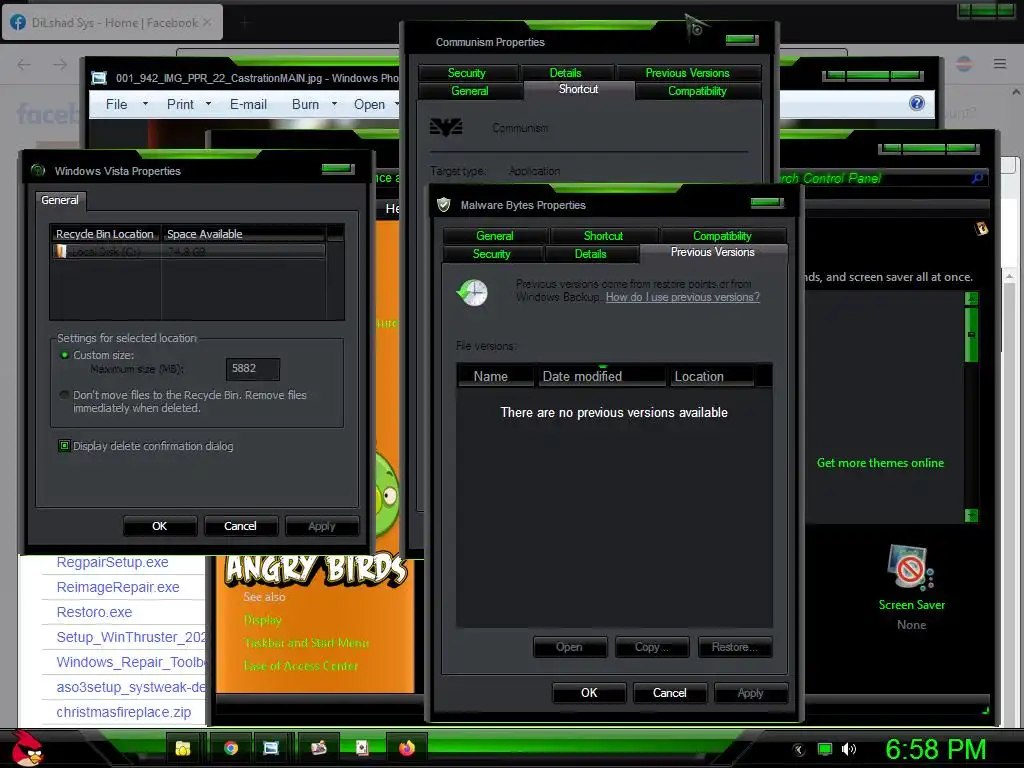Open Previous Versions tab in Communism Properties
This screenshot has width=1024, height=768.
click(688, 72)
